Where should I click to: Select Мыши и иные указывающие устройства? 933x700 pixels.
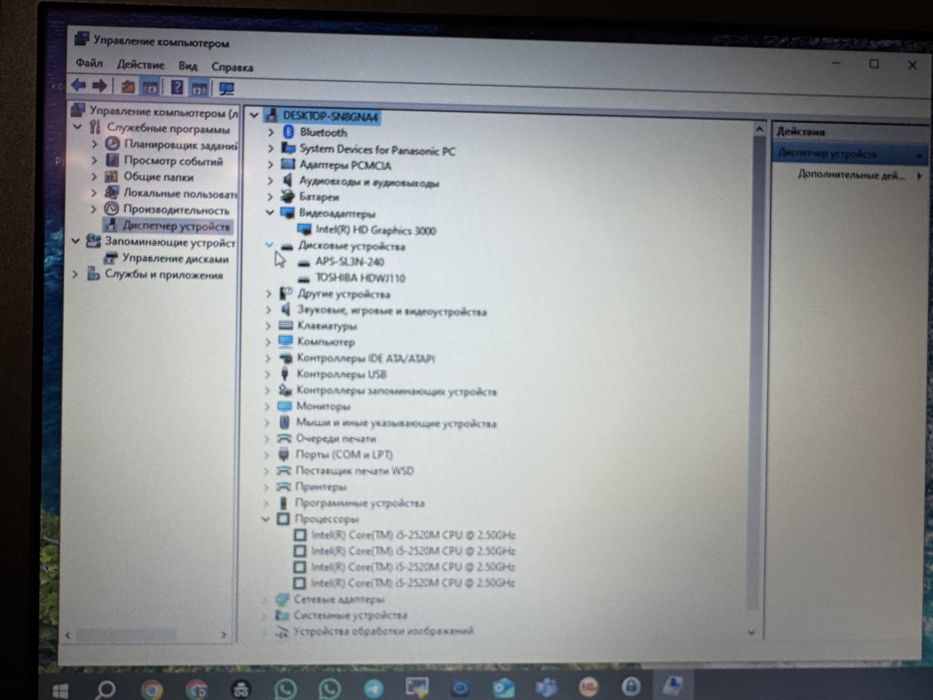tap(396, 423)
